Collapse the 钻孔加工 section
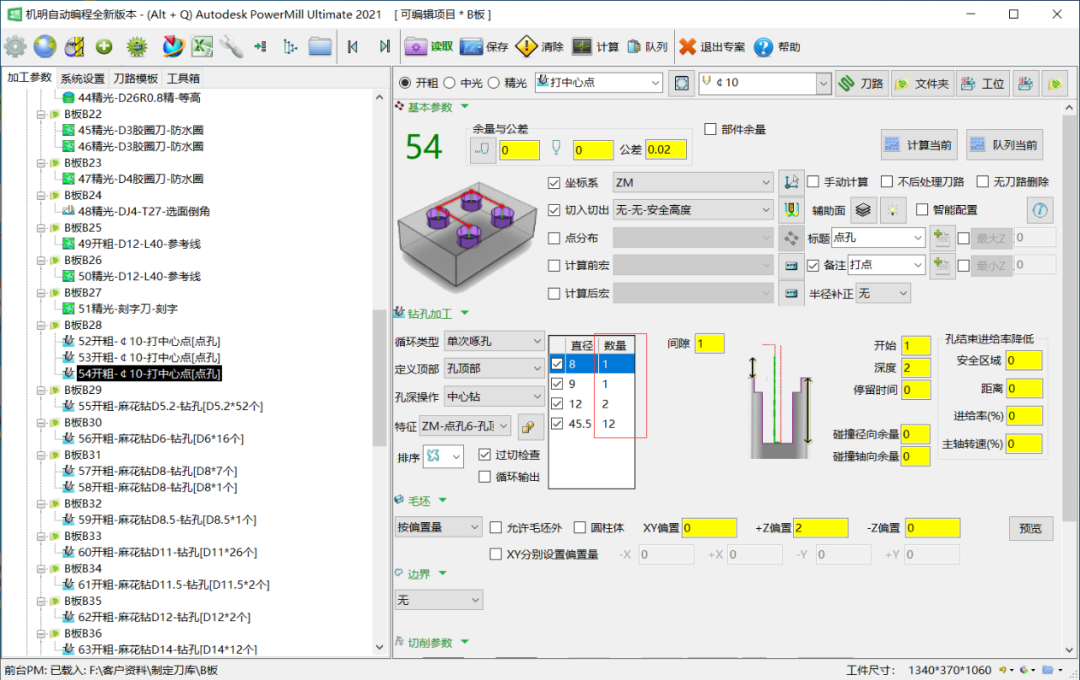Image resolution: width=1080 pixels, height=680 pixels. (x=466, y=314)
